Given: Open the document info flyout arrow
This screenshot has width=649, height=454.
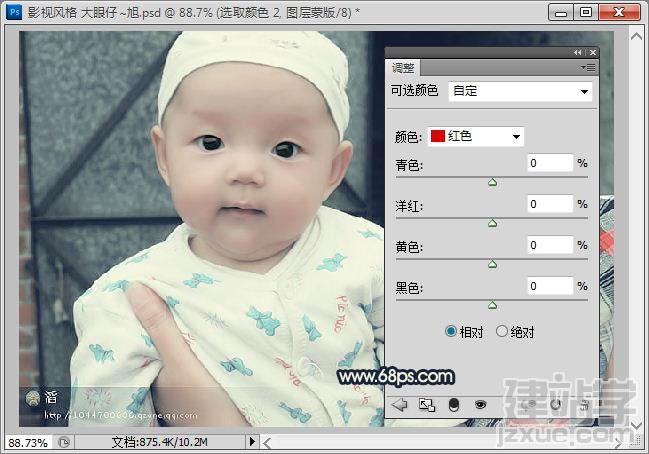Looking at the screenshot, I should click(252, 442).
